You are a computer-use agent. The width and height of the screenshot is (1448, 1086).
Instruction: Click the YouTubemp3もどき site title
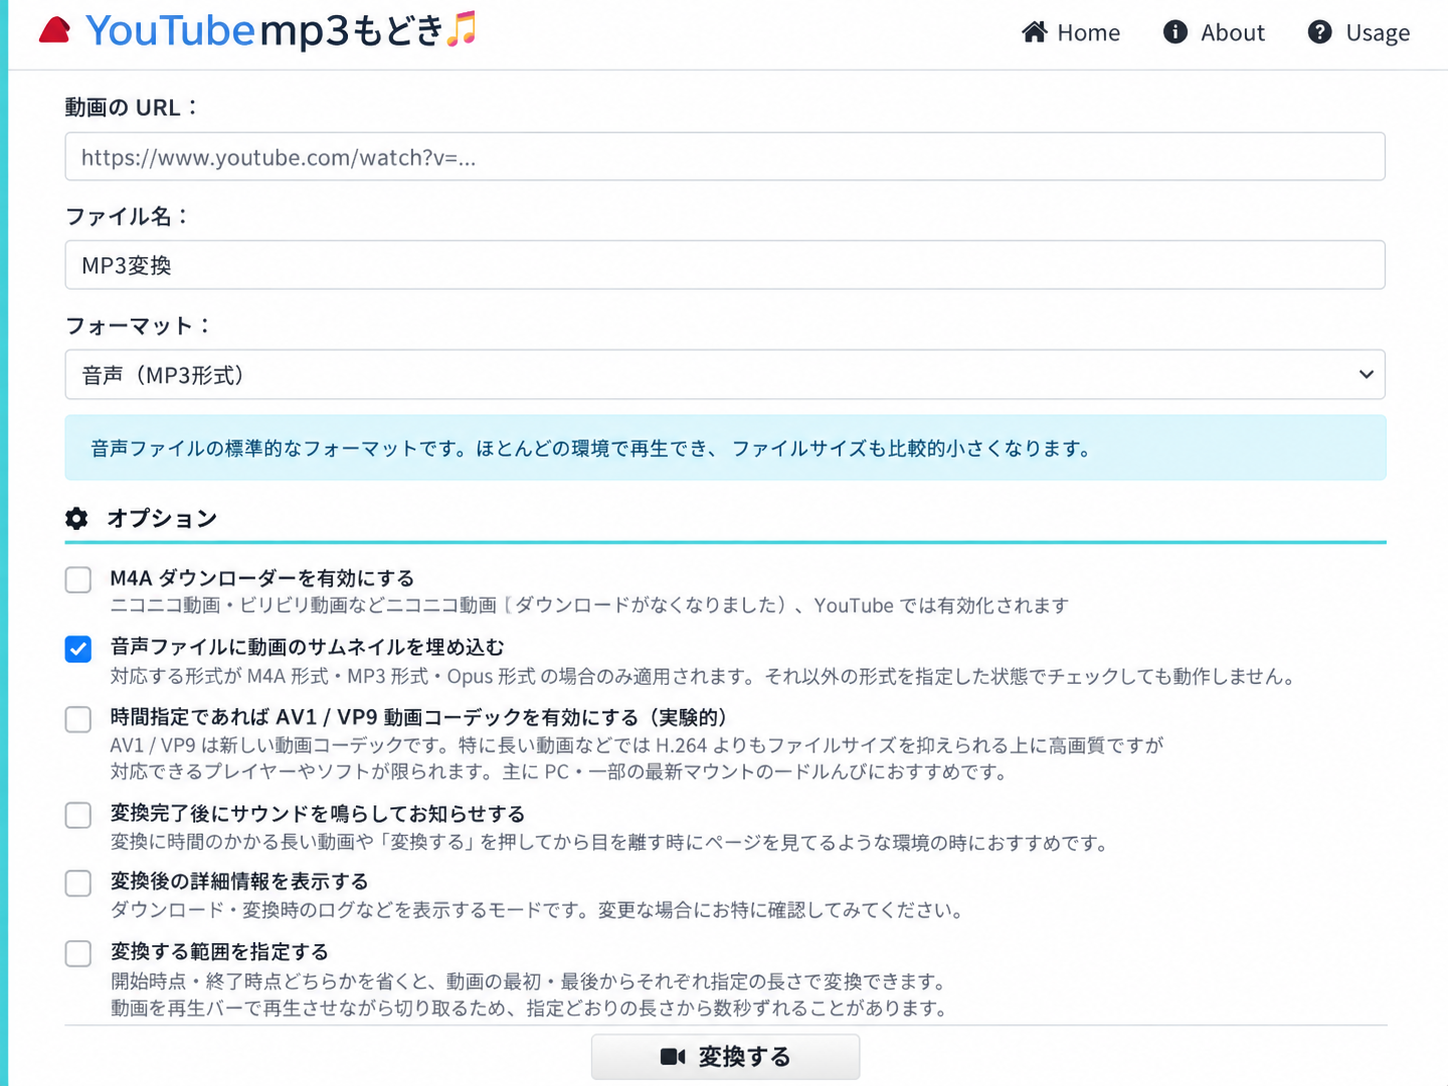click(x=265, y=31)
